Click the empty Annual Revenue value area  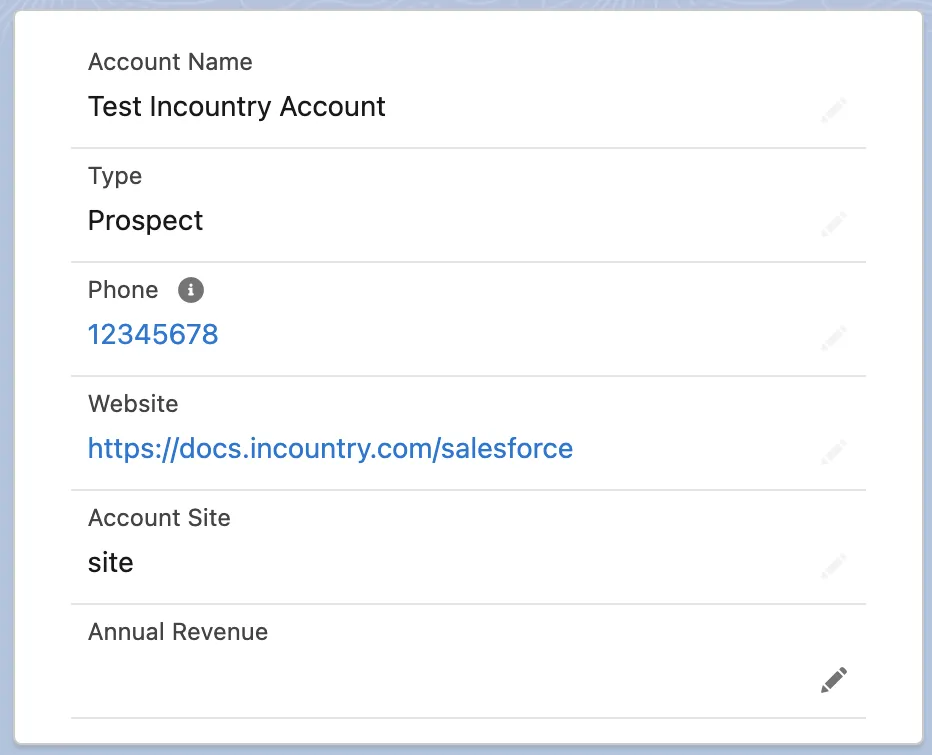400,678
